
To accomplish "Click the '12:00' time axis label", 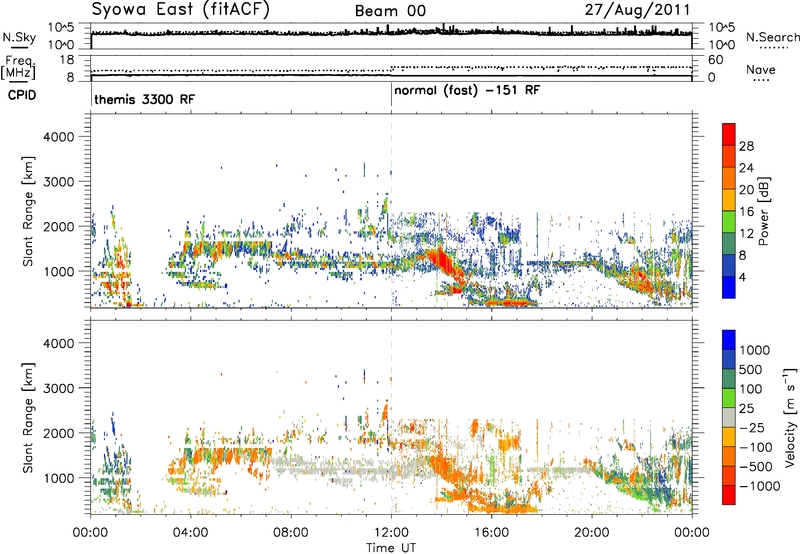I will 391,533.
